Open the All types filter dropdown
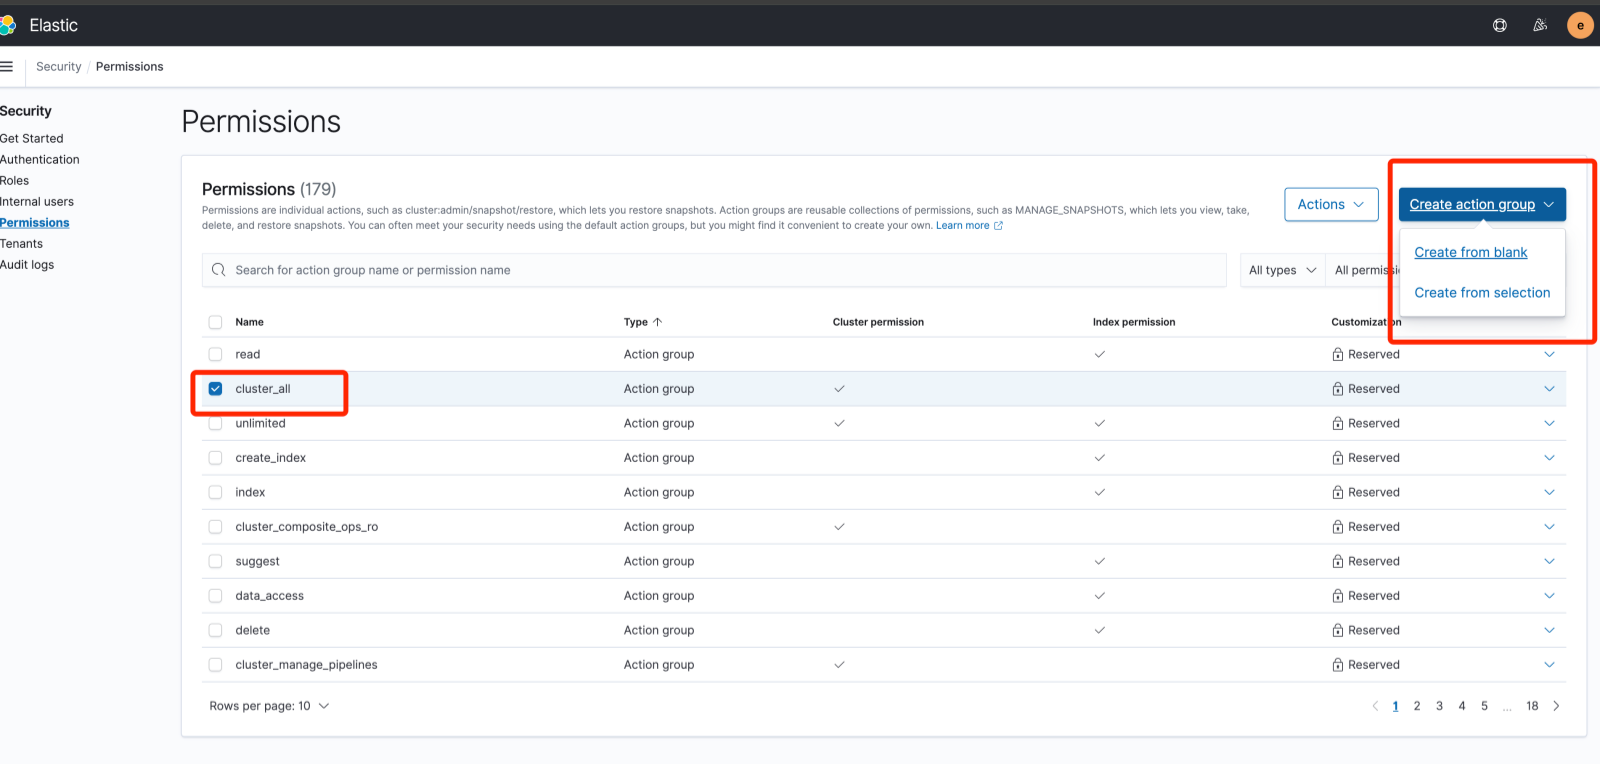Screen dimensions: 1600x764 (1282, 270)
